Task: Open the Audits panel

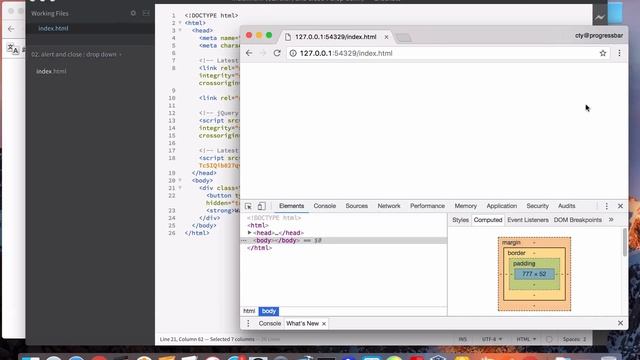Action: click(x=566, y=206)
